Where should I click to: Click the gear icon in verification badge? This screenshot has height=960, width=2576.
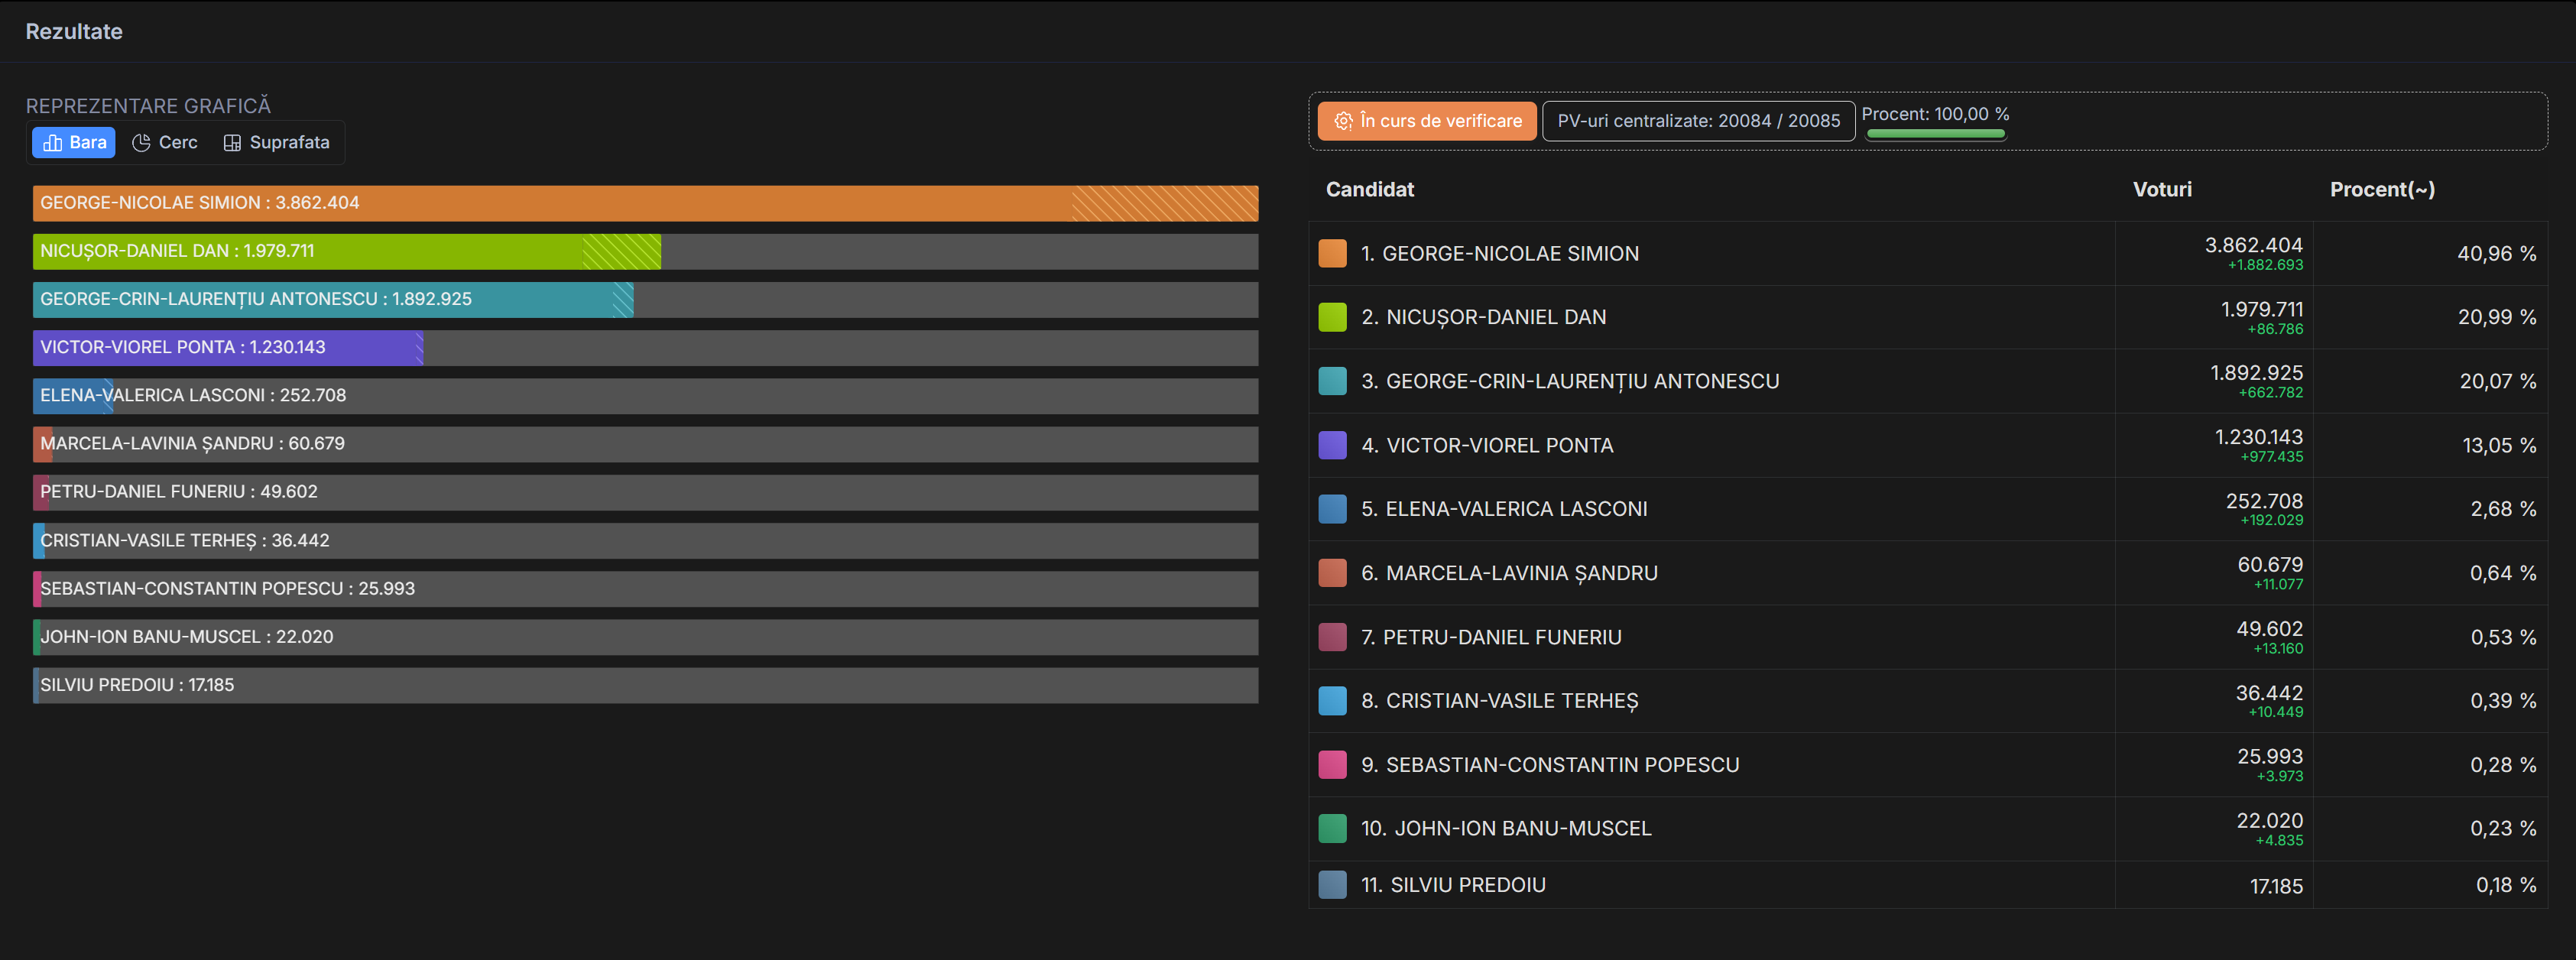(x=1343, y=121)
